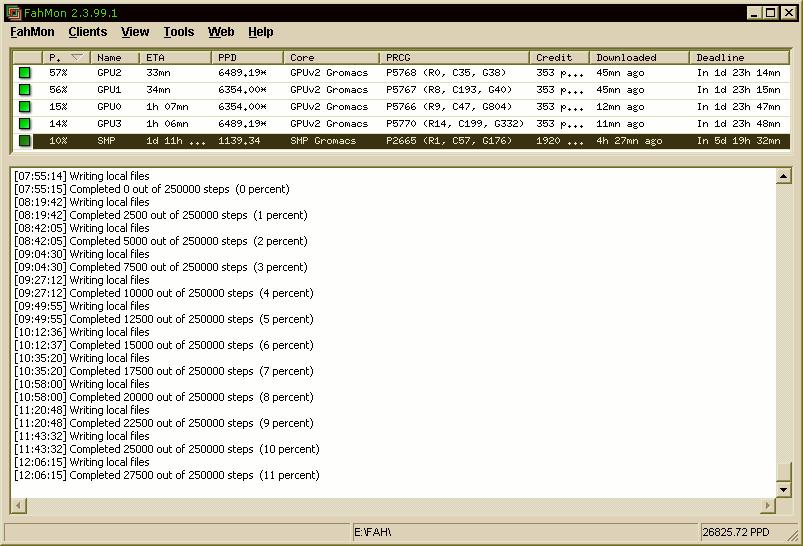This screenshot has width=803, height=546.
Task: Click the FahMon title bar app icon
Action: point(13,13)
